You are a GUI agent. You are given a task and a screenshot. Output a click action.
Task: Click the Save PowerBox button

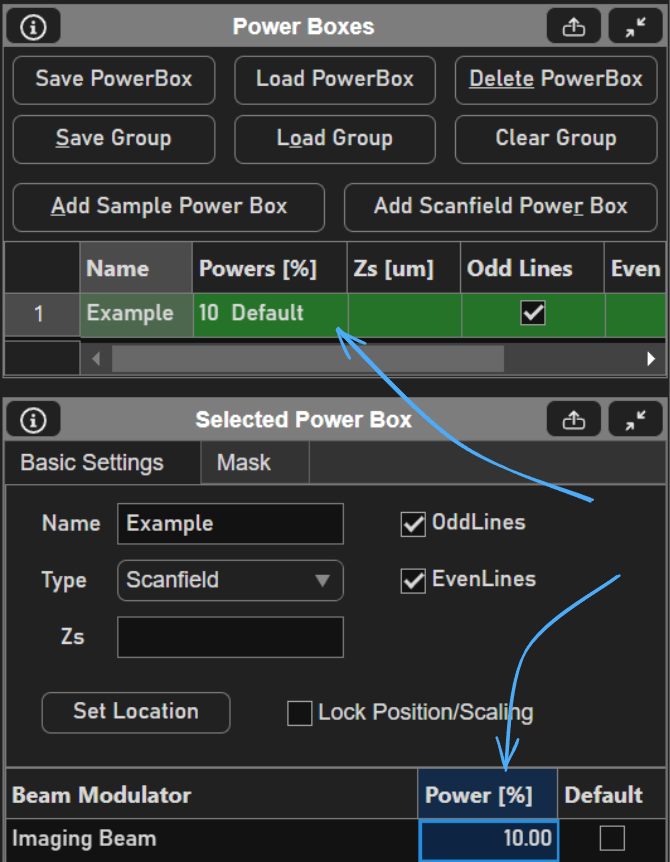[x=113, y=79]
